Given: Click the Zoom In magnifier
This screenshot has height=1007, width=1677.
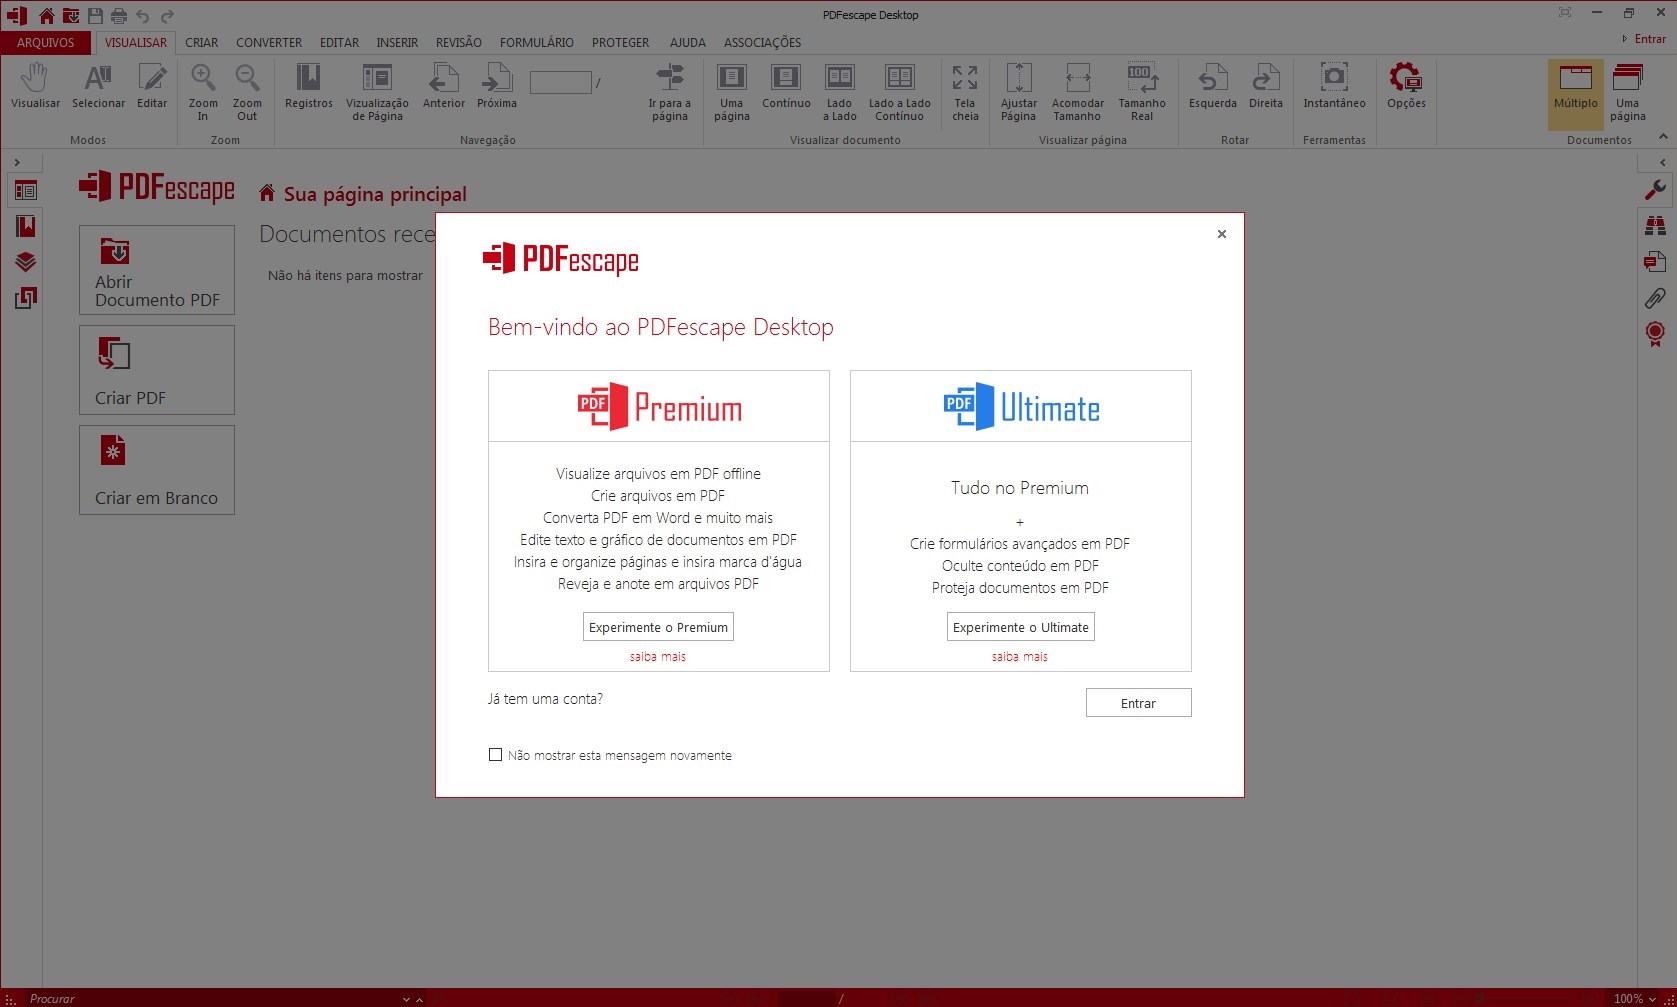Looking at the screenshot, I should click(203, 93).
